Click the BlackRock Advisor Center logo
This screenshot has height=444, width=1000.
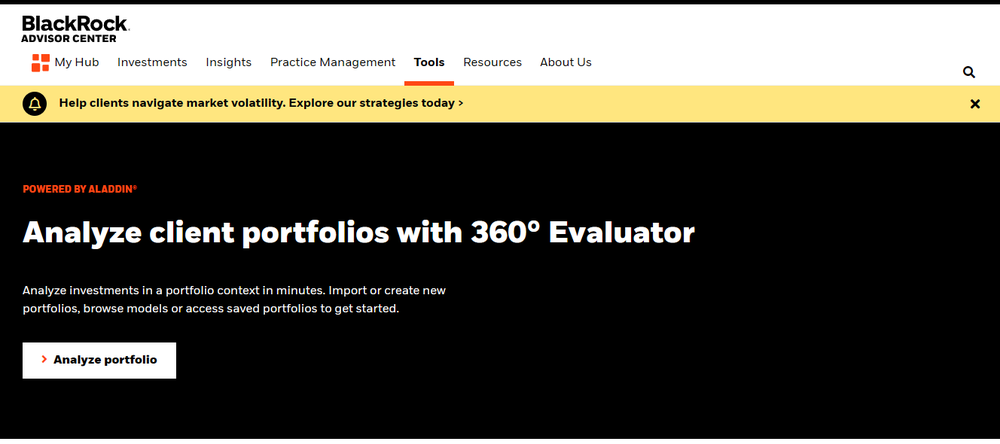[75, 29]
